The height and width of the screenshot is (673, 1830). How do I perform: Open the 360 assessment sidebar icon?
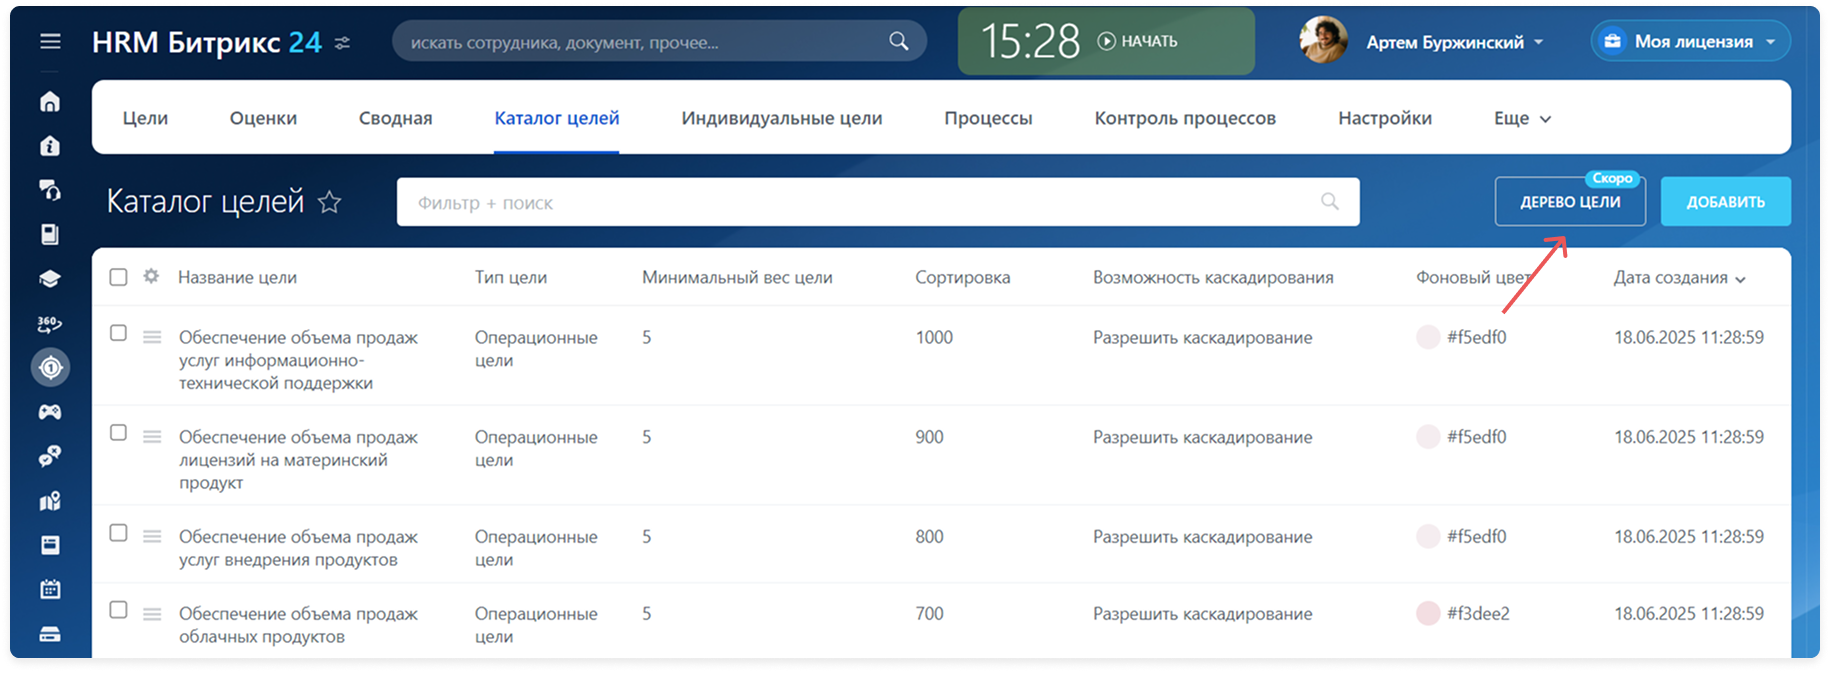[x=50, y=324]
